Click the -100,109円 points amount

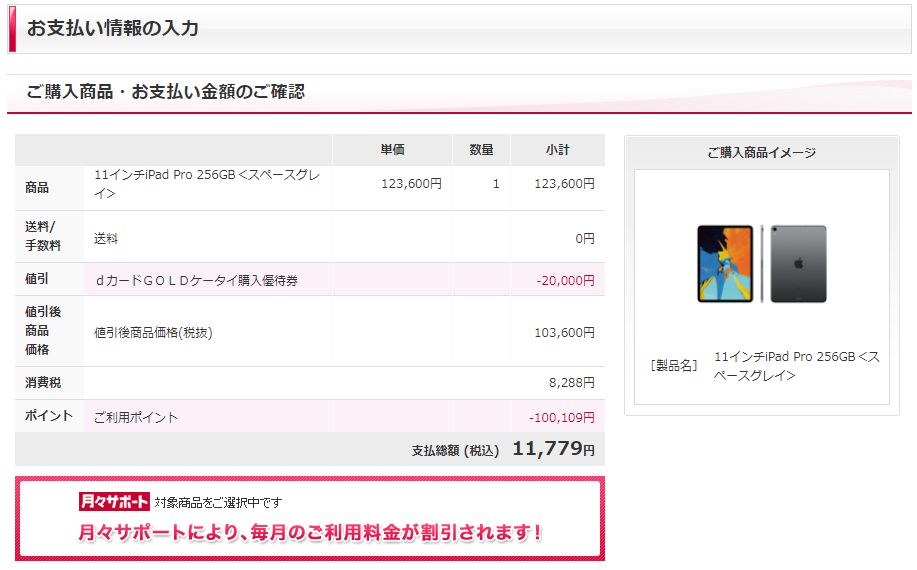coord(561,417)
